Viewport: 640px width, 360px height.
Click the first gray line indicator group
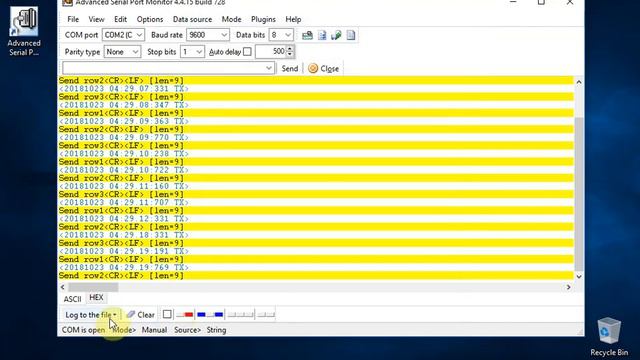(x=241, y=314)
